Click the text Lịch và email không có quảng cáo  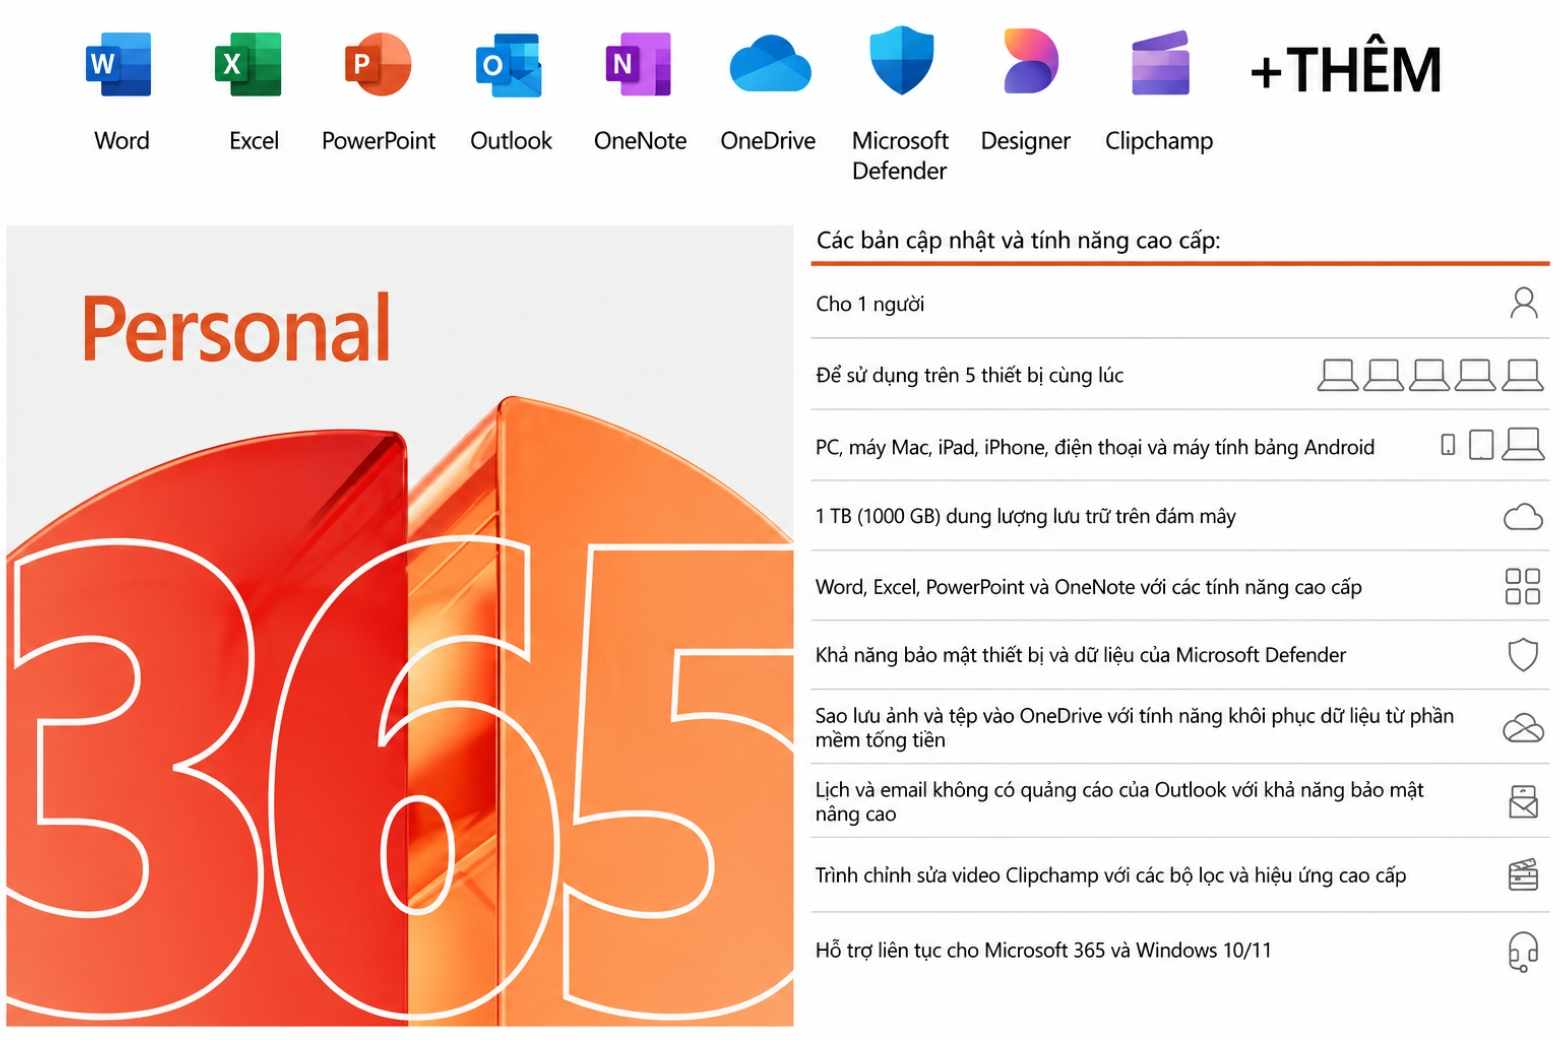point(1119,801)
